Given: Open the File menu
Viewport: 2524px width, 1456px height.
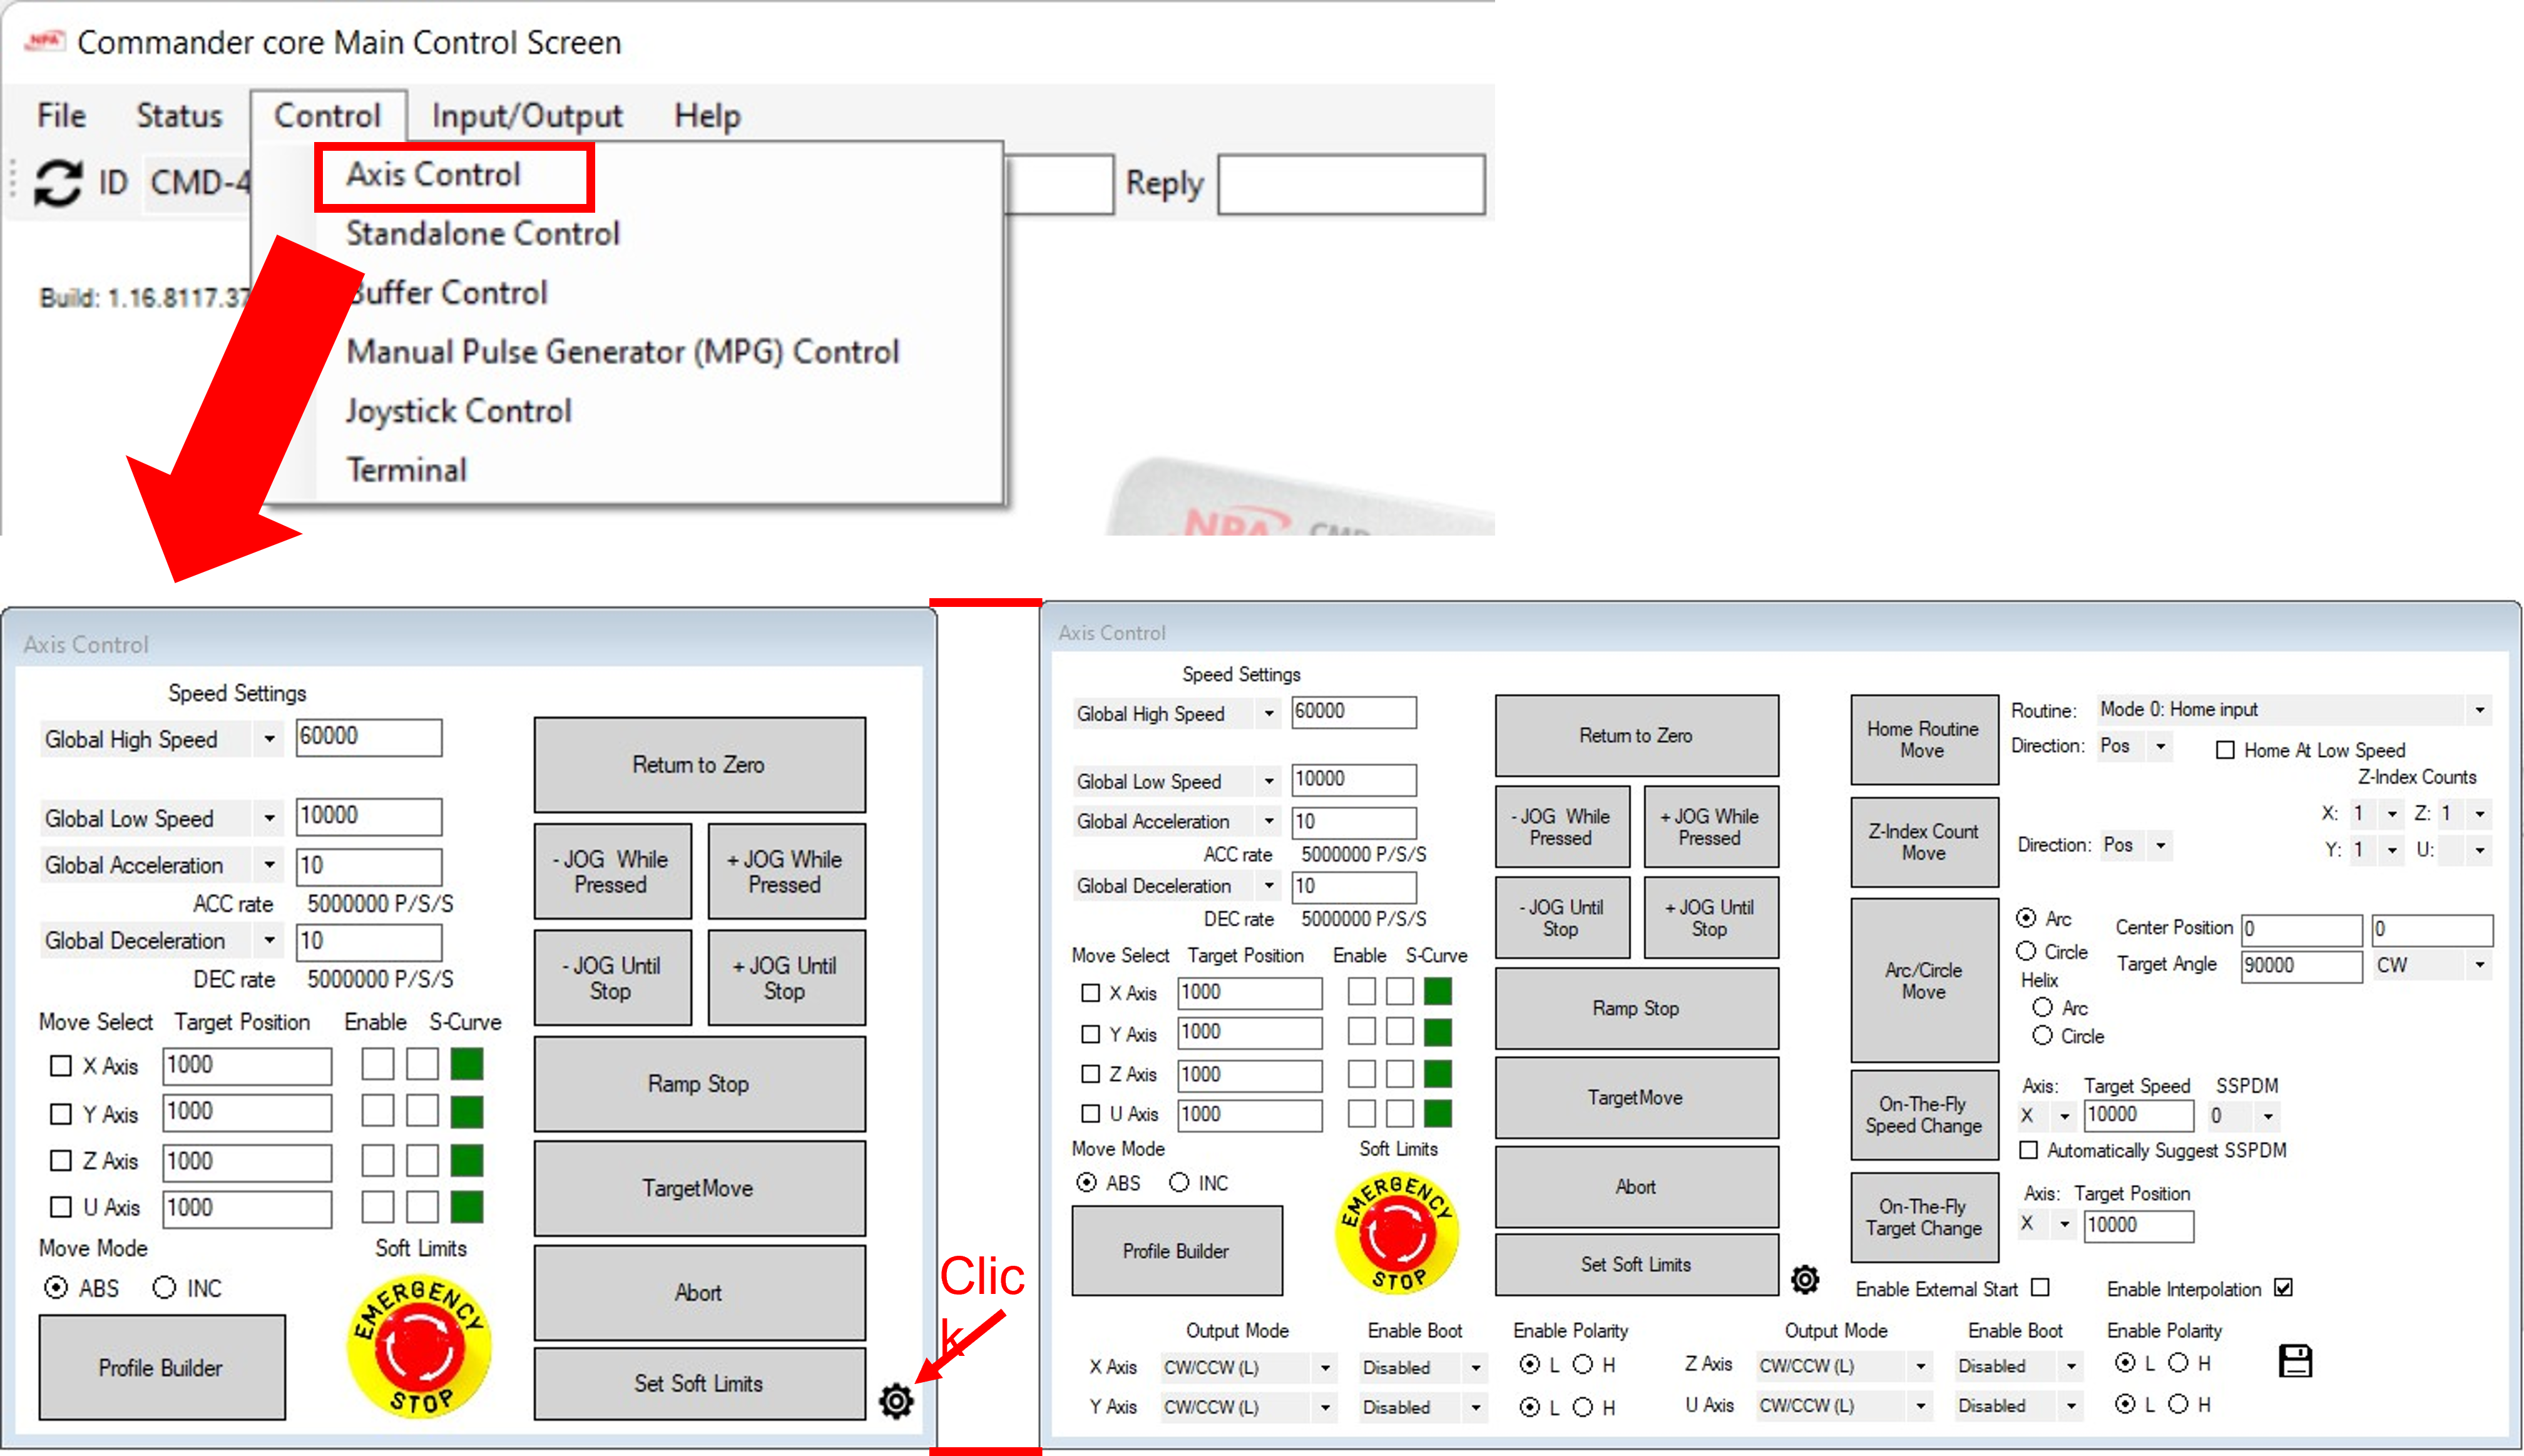Looking at the screenshot, I should pos(62,116).
